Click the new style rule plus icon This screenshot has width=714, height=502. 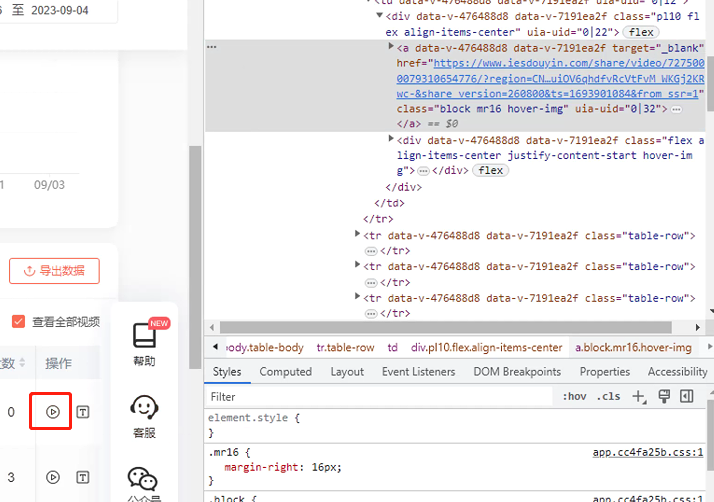click(x=639, y=397)
